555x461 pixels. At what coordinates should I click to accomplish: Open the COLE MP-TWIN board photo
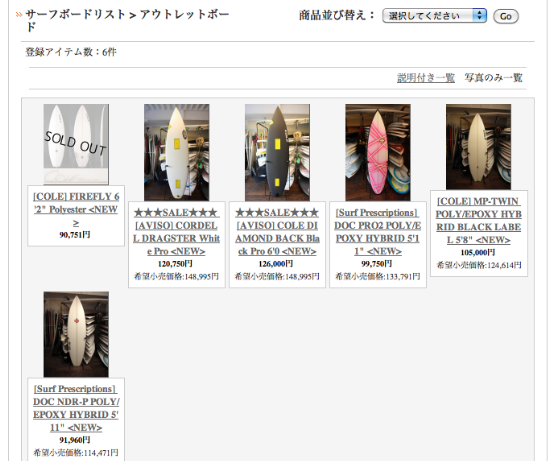coord(478,147)
